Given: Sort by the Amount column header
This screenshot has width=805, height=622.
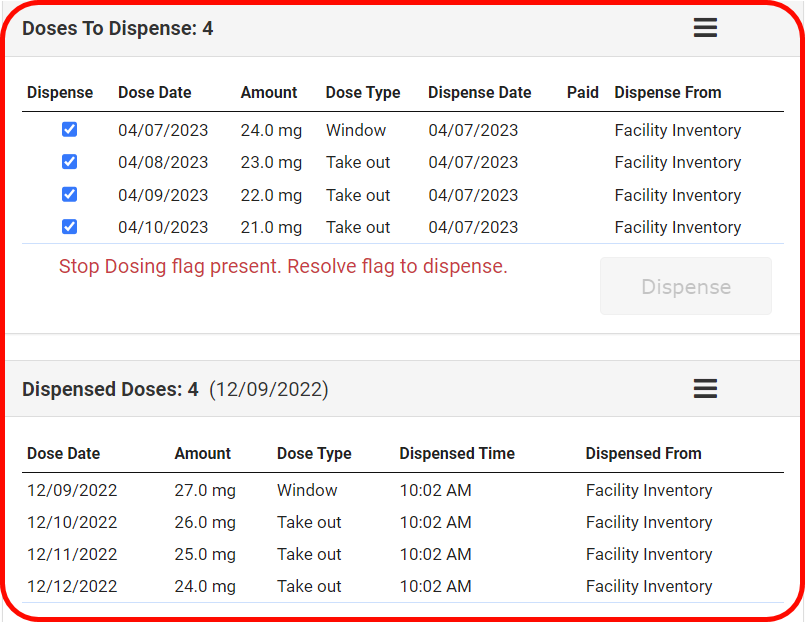Looking at the screenshot, I should (268, 92).
